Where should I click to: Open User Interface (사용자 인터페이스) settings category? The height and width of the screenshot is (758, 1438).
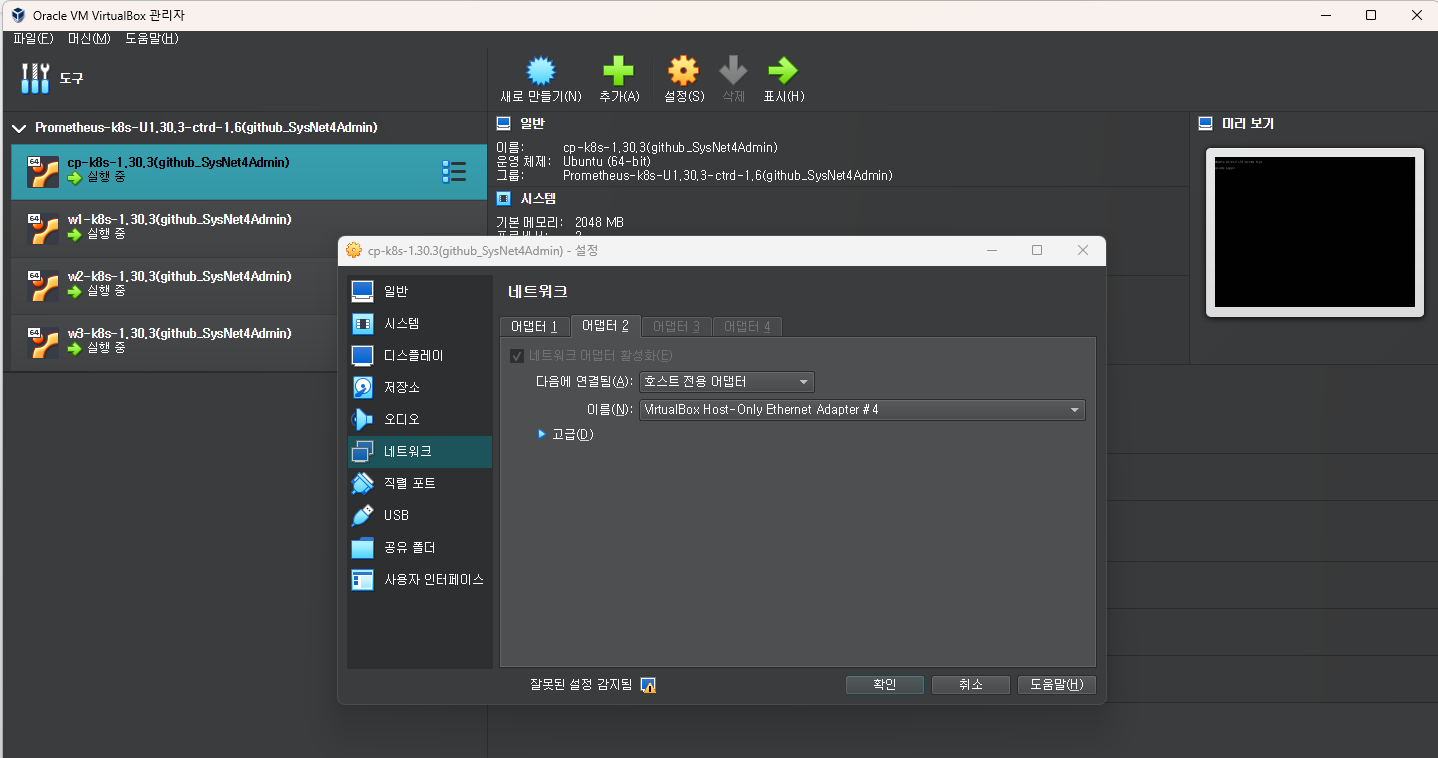pos(420,579)
